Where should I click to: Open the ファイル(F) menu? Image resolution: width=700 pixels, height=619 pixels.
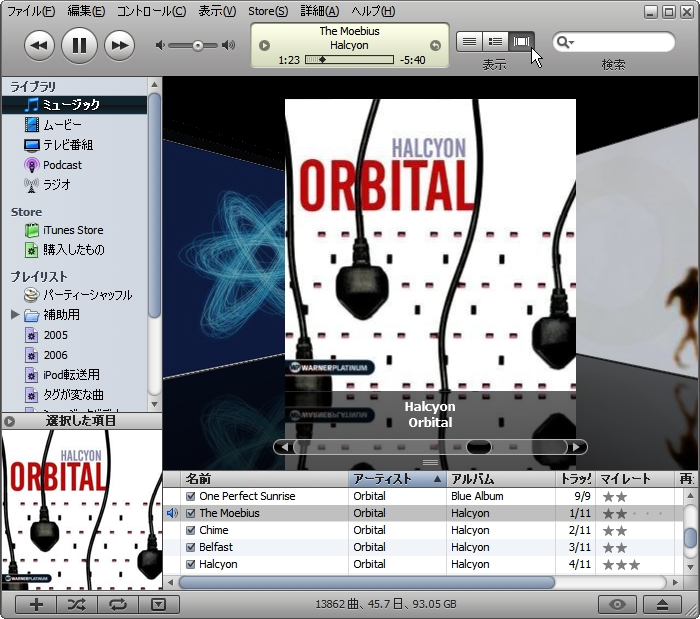pyautogui.click(x=31, y=11)
